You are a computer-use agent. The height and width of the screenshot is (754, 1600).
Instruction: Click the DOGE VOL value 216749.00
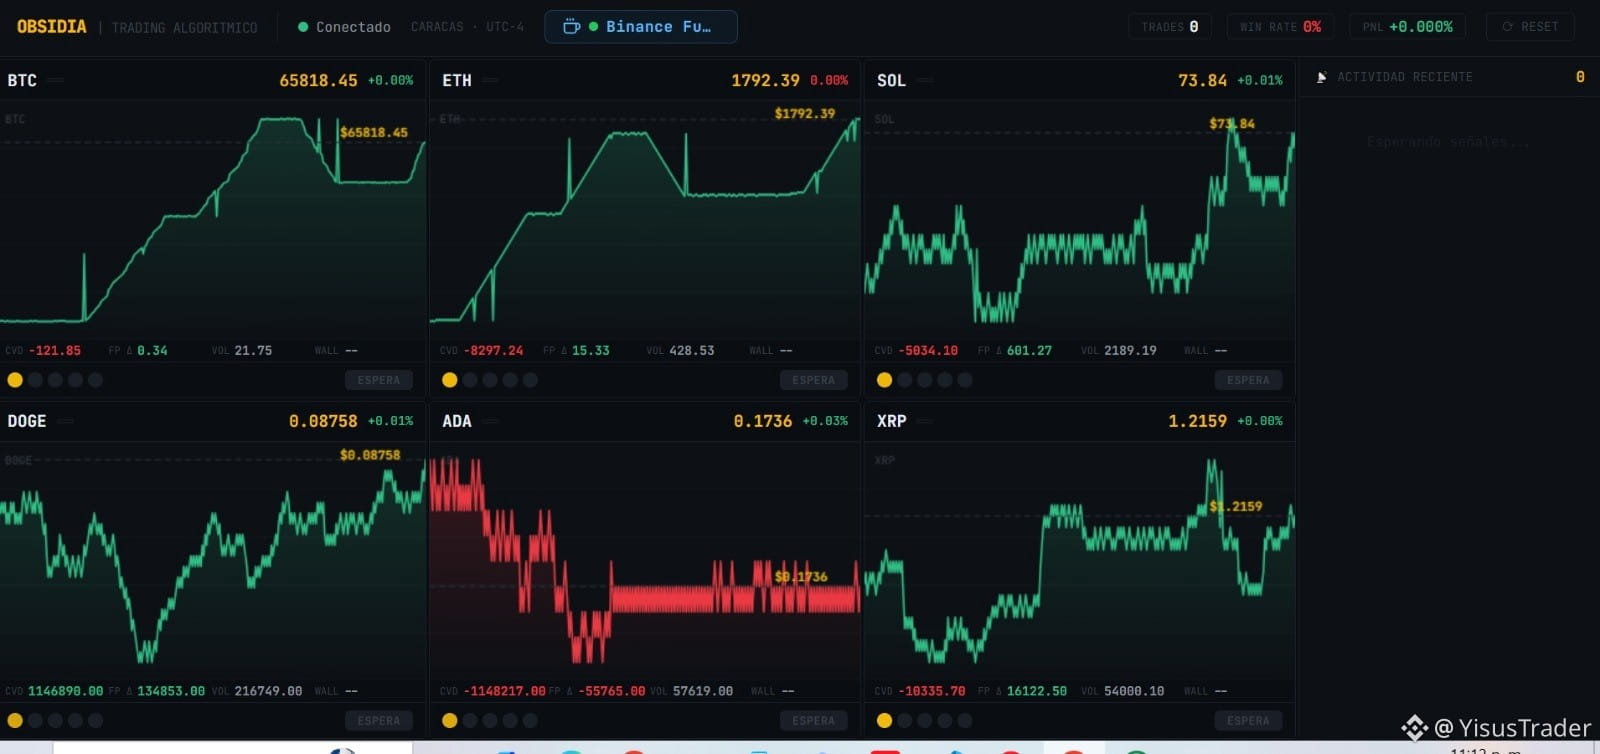pyautogui.click(x=268, y=691)
